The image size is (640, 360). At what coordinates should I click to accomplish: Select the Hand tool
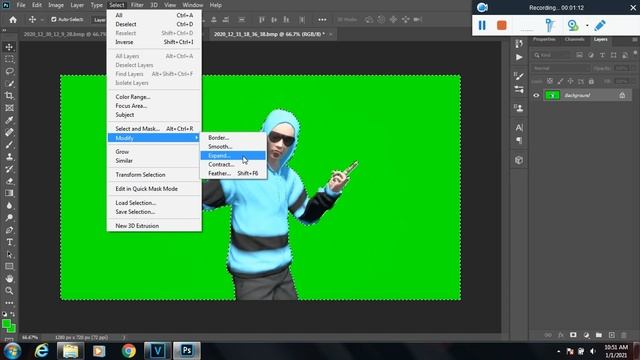9,279
